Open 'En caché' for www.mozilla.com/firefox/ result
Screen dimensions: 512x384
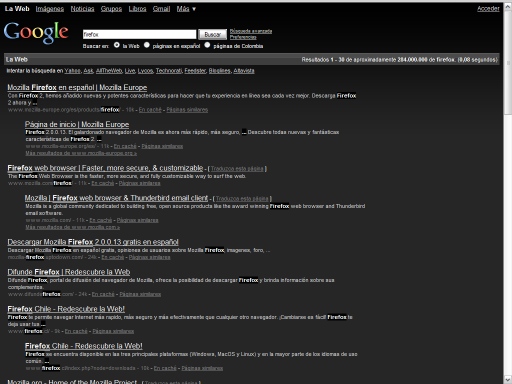(x=103, y=183)
